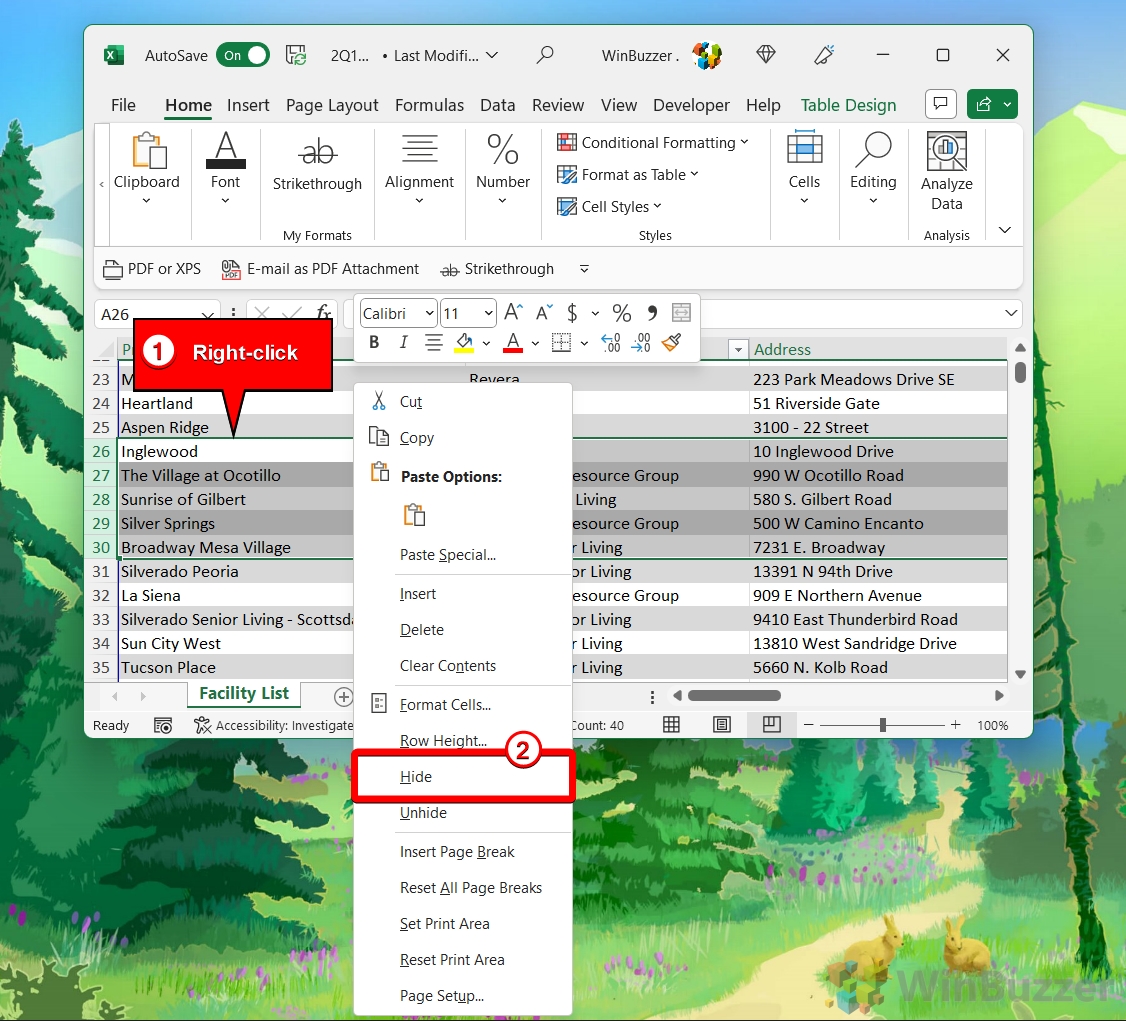Click the Format Painter brush icon
Screen dimensions: 1126x1021
click(671, 343)
